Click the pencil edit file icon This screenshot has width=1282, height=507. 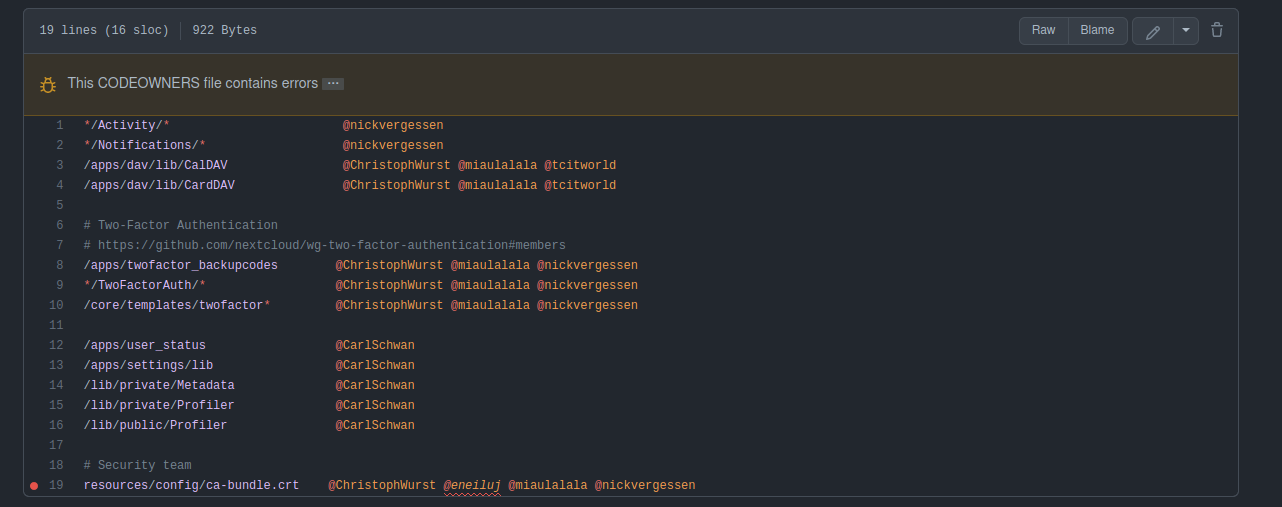1152,31
